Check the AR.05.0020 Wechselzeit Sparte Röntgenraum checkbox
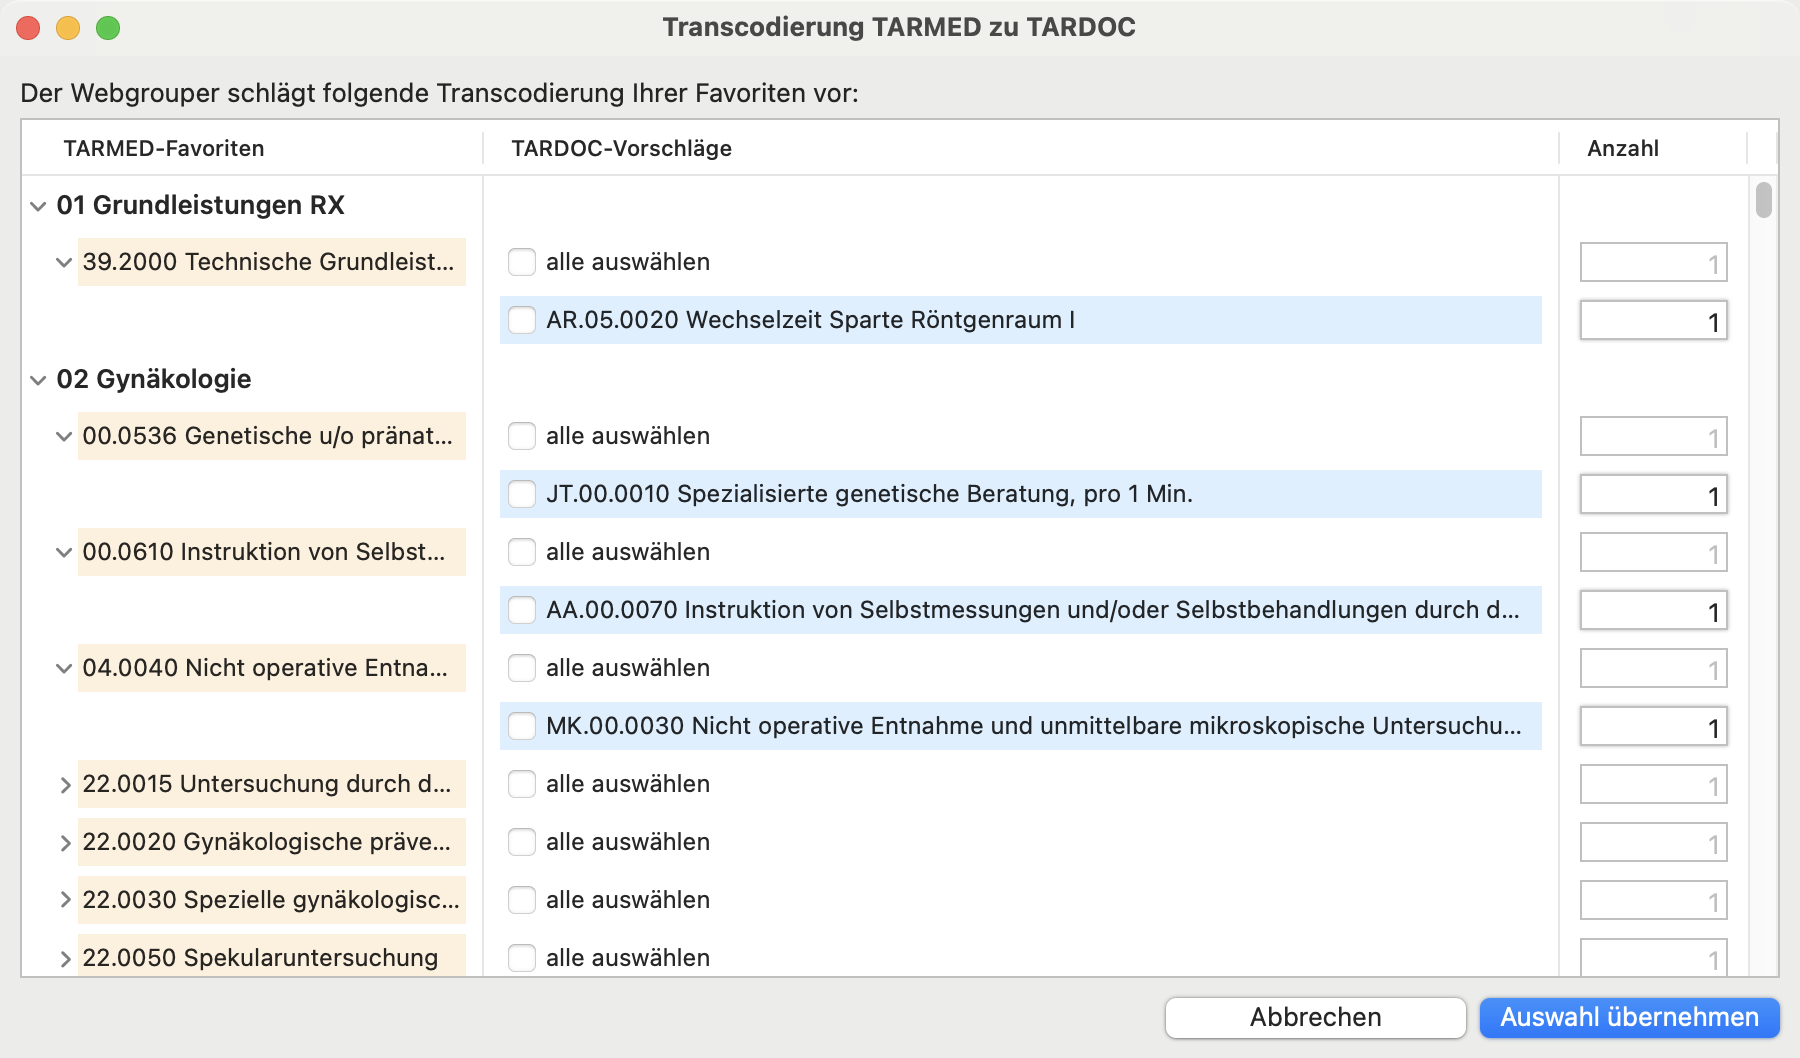Screen dimensions: 1800x1058 521,320
